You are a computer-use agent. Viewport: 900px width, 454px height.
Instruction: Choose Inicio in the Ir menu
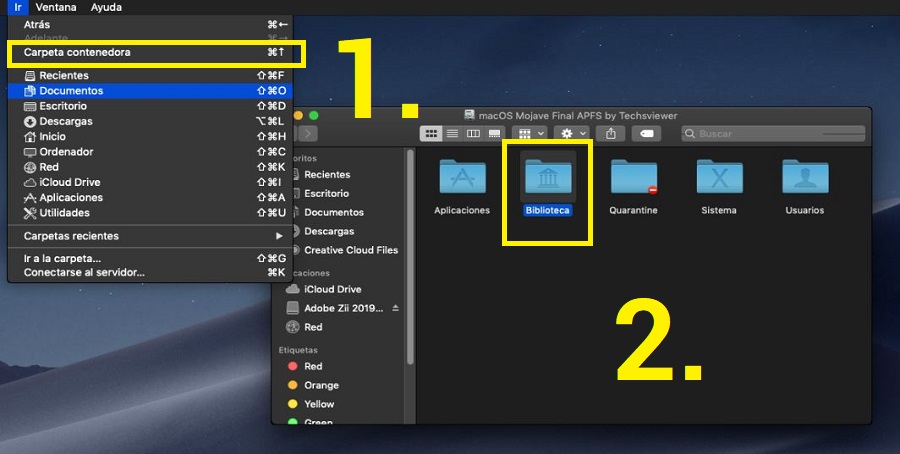point(150,137)
